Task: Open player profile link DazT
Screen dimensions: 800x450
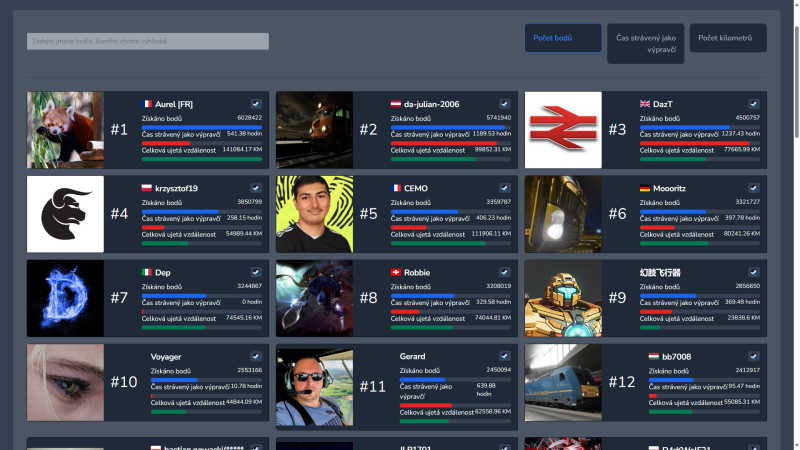Action: tap(663, 104)
